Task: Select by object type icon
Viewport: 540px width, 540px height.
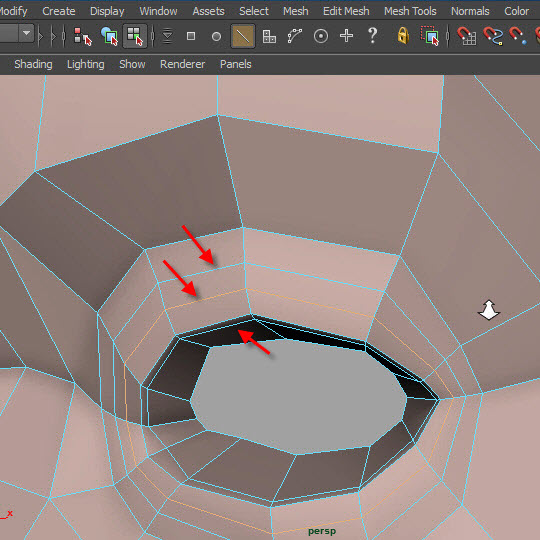Action: point(110,36)
